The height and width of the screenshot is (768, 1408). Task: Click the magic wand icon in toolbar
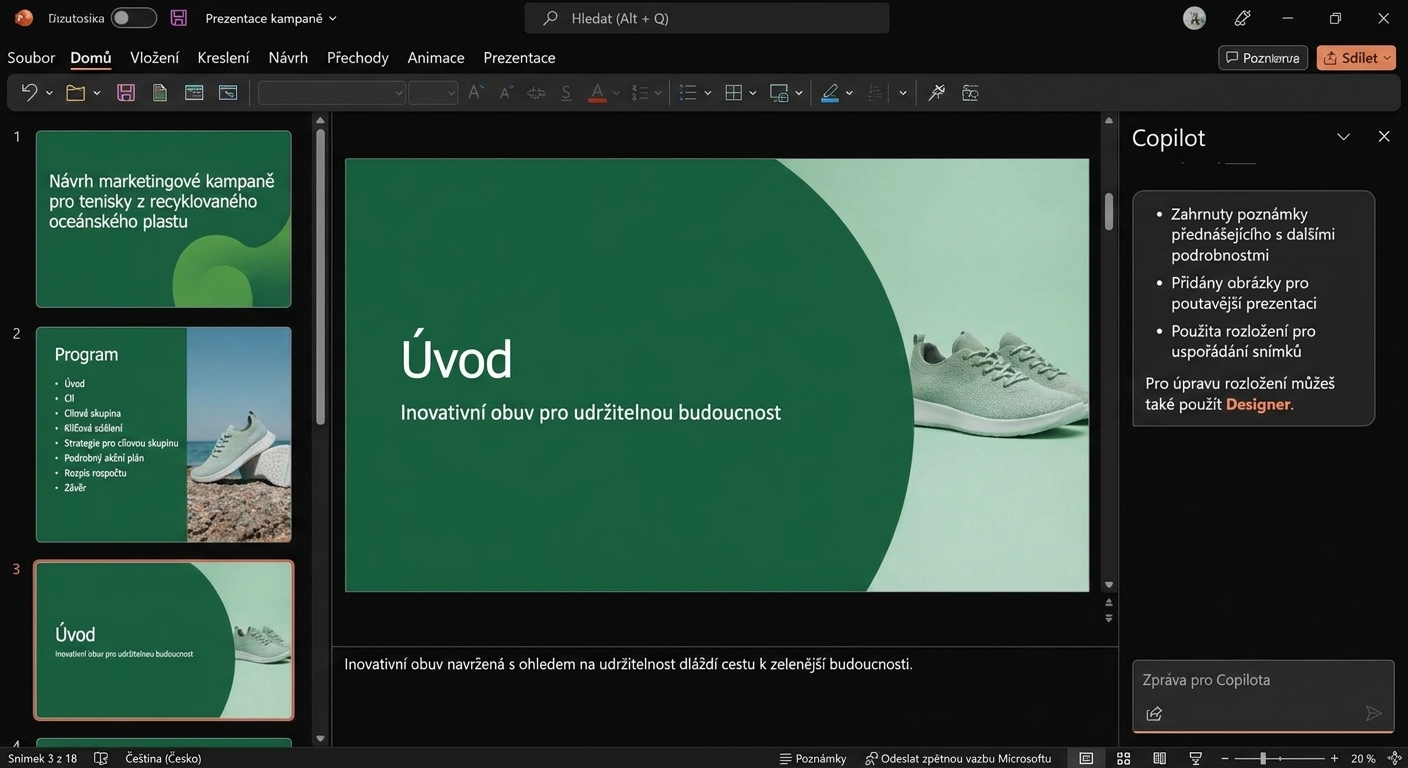click(937, 93)
